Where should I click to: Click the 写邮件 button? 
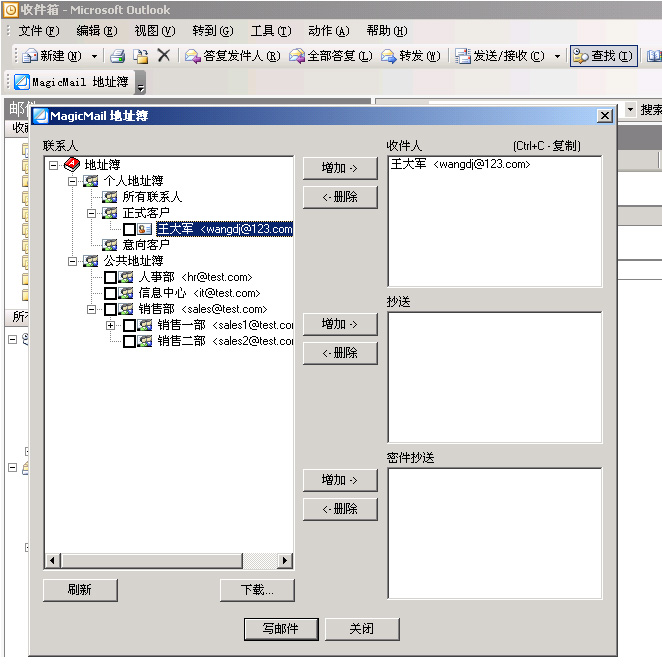(x=281, y=629)
